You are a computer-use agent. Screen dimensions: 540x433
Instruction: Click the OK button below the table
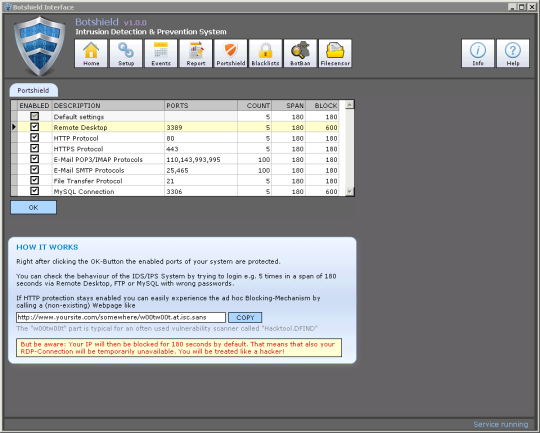33,207
